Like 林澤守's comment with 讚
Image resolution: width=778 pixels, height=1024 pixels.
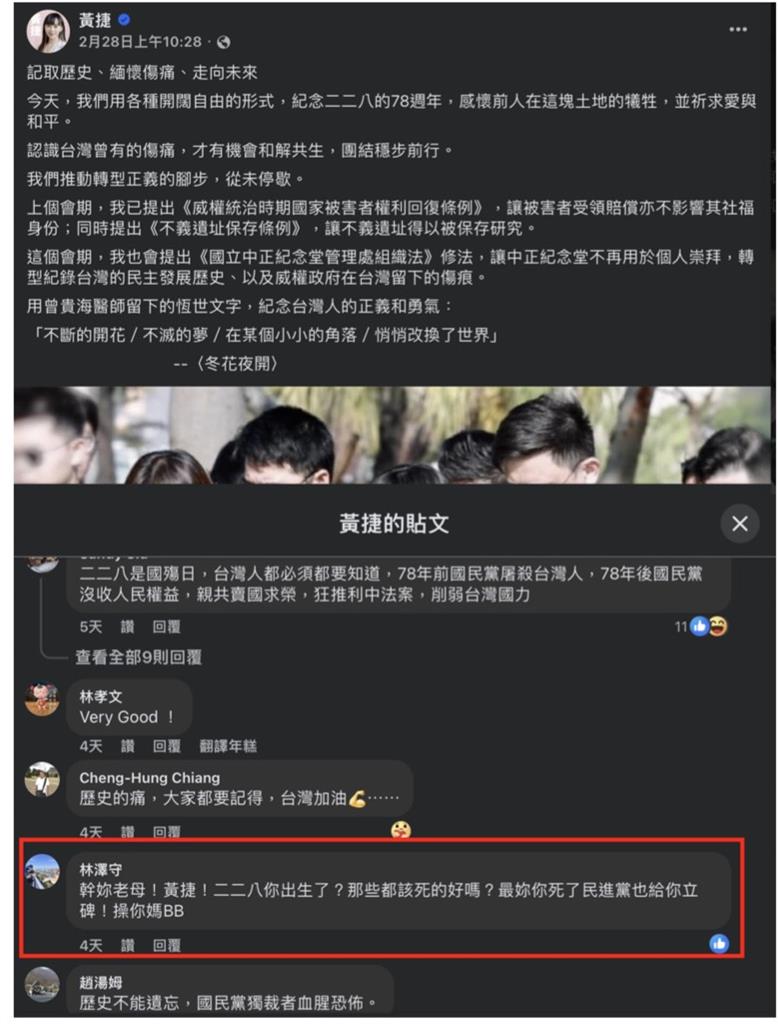127,945
